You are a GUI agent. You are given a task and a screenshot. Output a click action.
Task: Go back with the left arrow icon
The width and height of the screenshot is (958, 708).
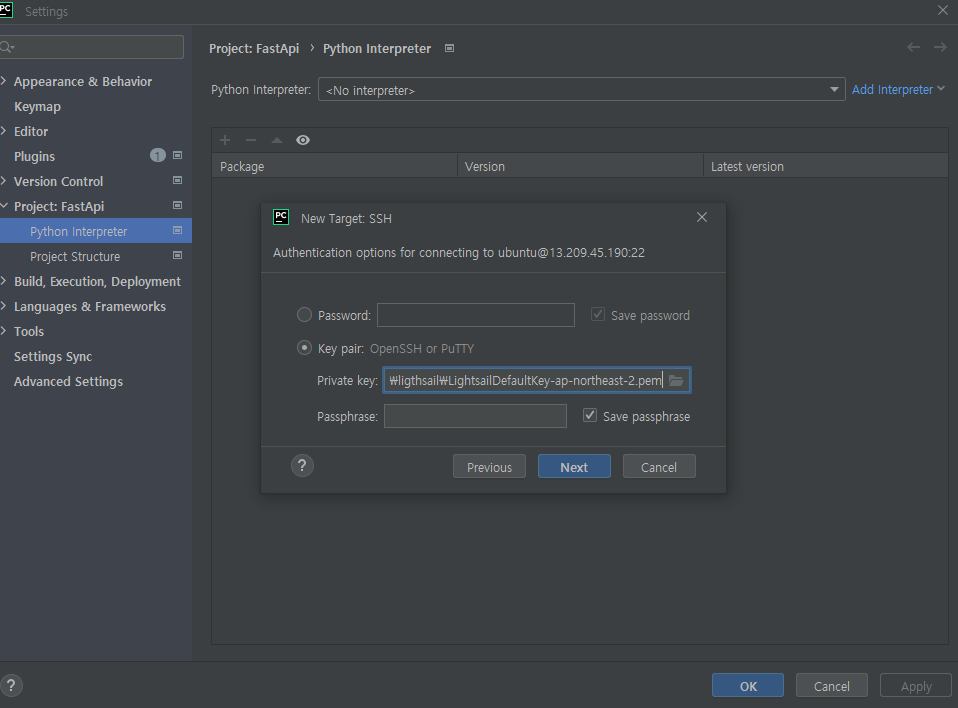click(913, 48)
